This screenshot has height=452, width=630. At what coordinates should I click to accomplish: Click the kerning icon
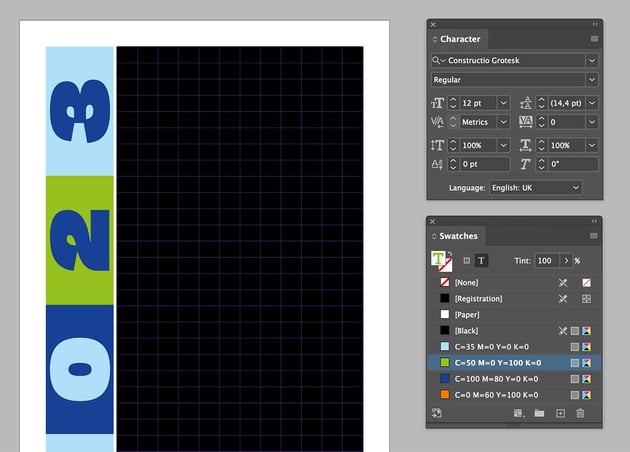pyautogui.click(x=437, y=122)
